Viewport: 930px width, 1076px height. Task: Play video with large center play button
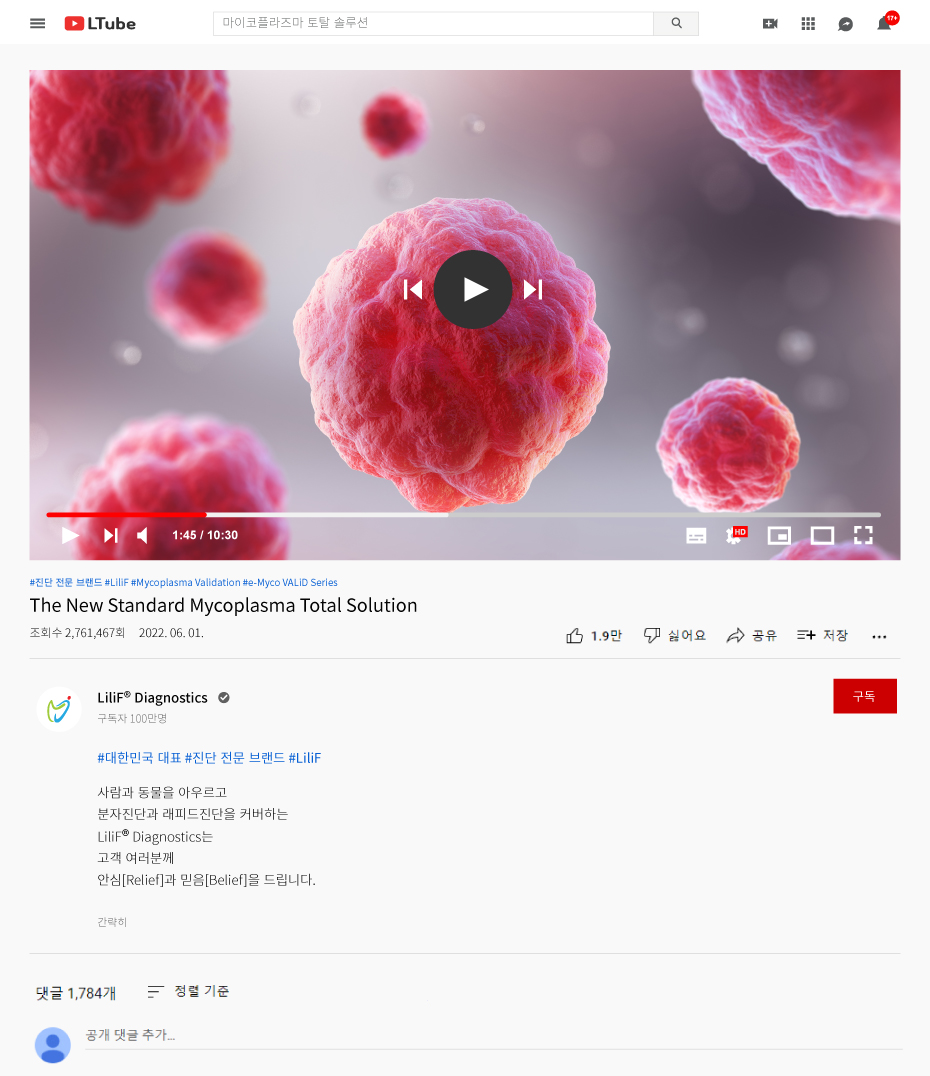pos(473,290)
